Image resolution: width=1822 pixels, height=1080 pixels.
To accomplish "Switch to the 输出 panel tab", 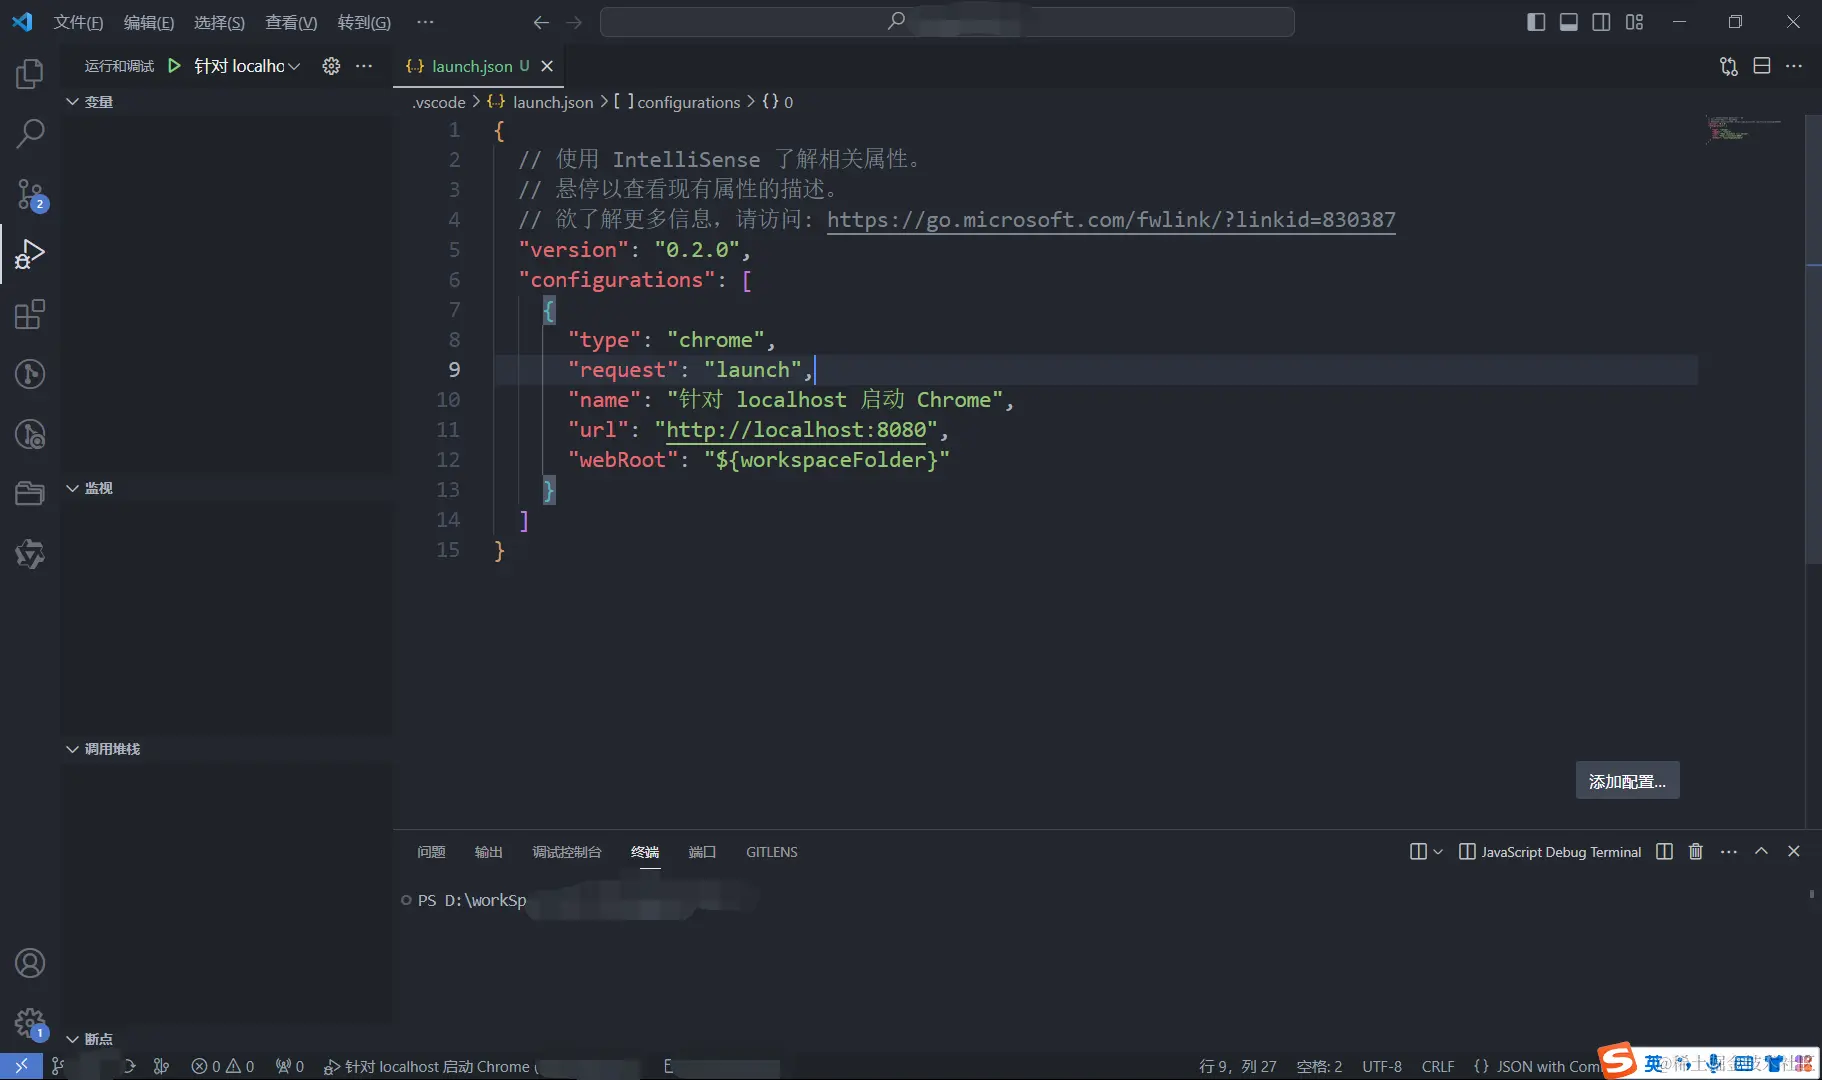I will click(x=488, y=852).
